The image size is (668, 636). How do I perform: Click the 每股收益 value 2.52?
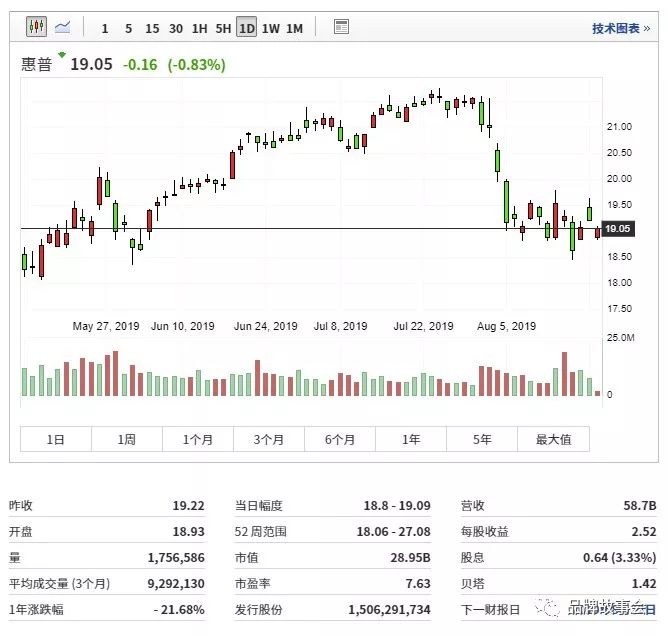pyautogui.click(x=644, y=532)
